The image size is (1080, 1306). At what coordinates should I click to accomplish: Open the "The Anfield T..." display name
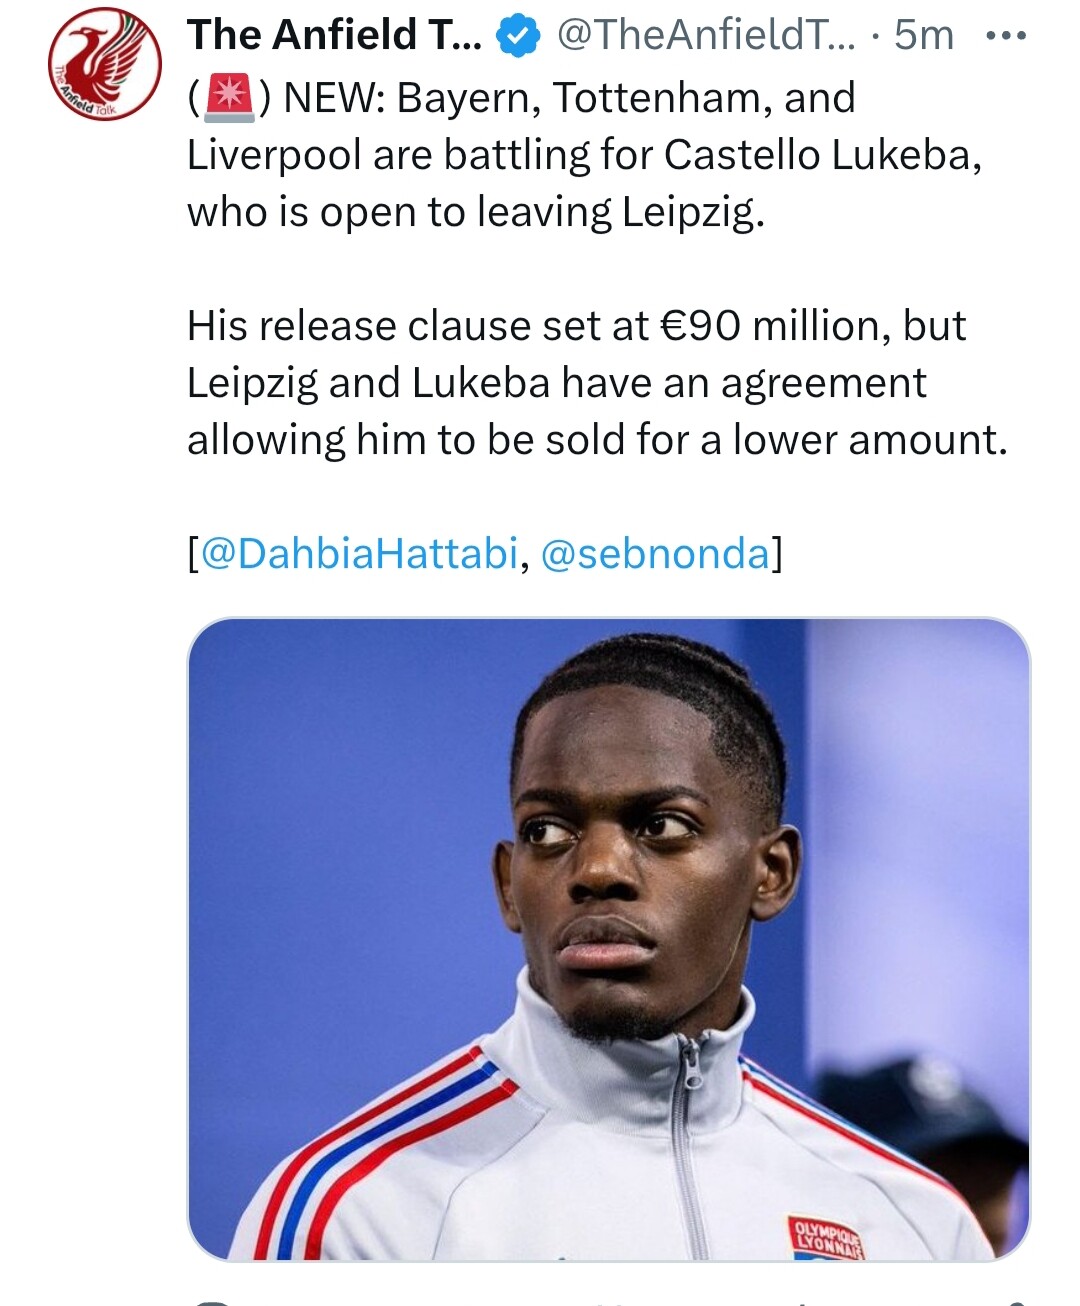[334, 36]
